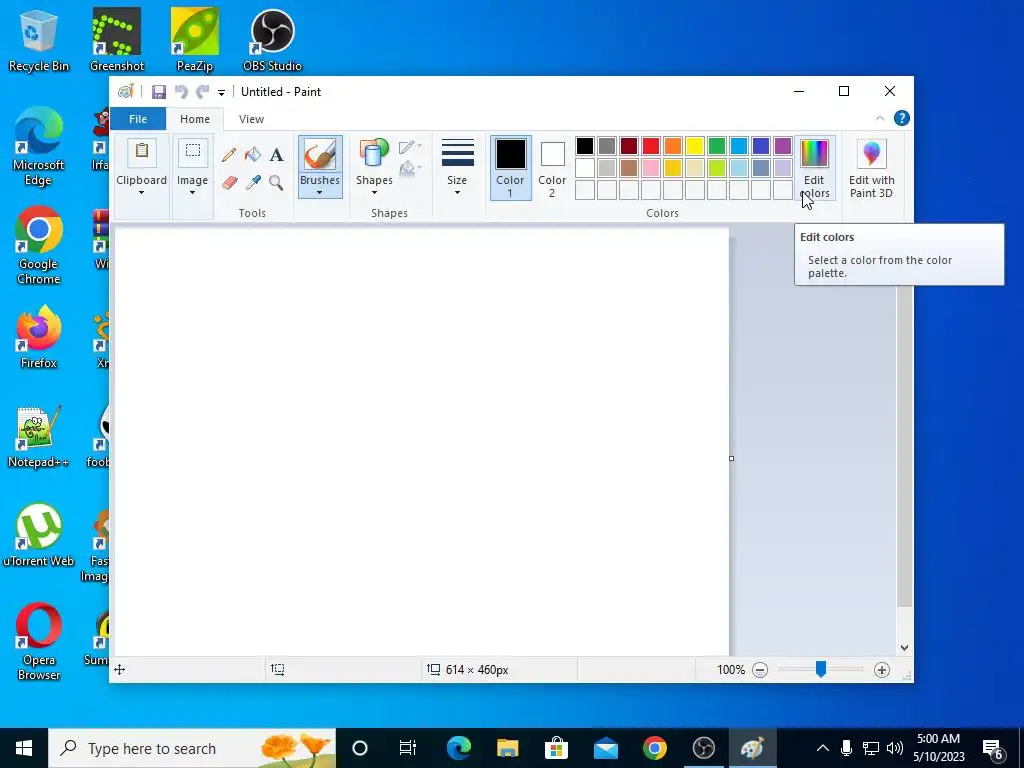
Task: Open the Shape outline dropdown
Action: point(409,147)
